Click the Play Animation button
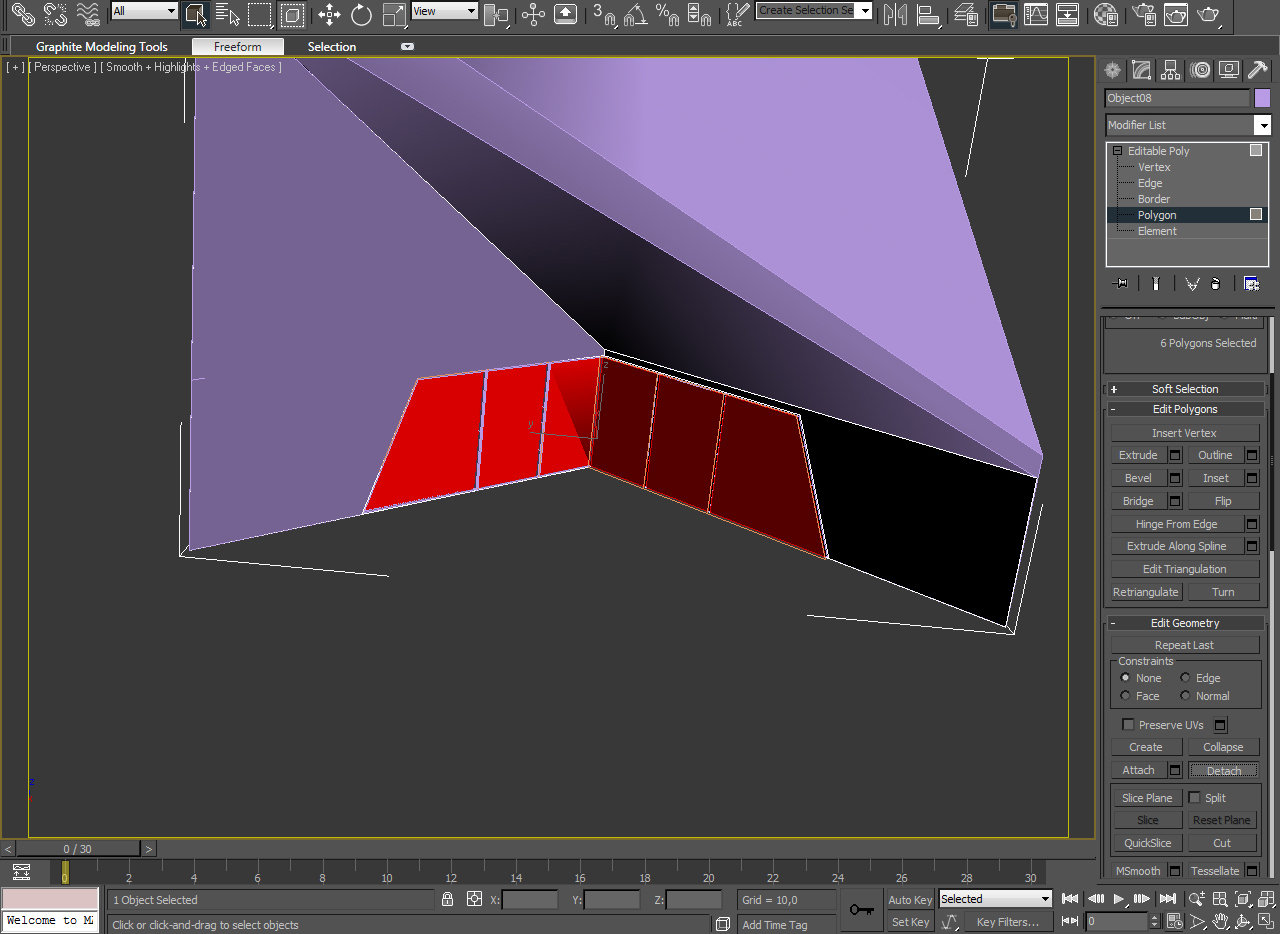This screenshot has height=934, width=1280. tap(1119, 899)
